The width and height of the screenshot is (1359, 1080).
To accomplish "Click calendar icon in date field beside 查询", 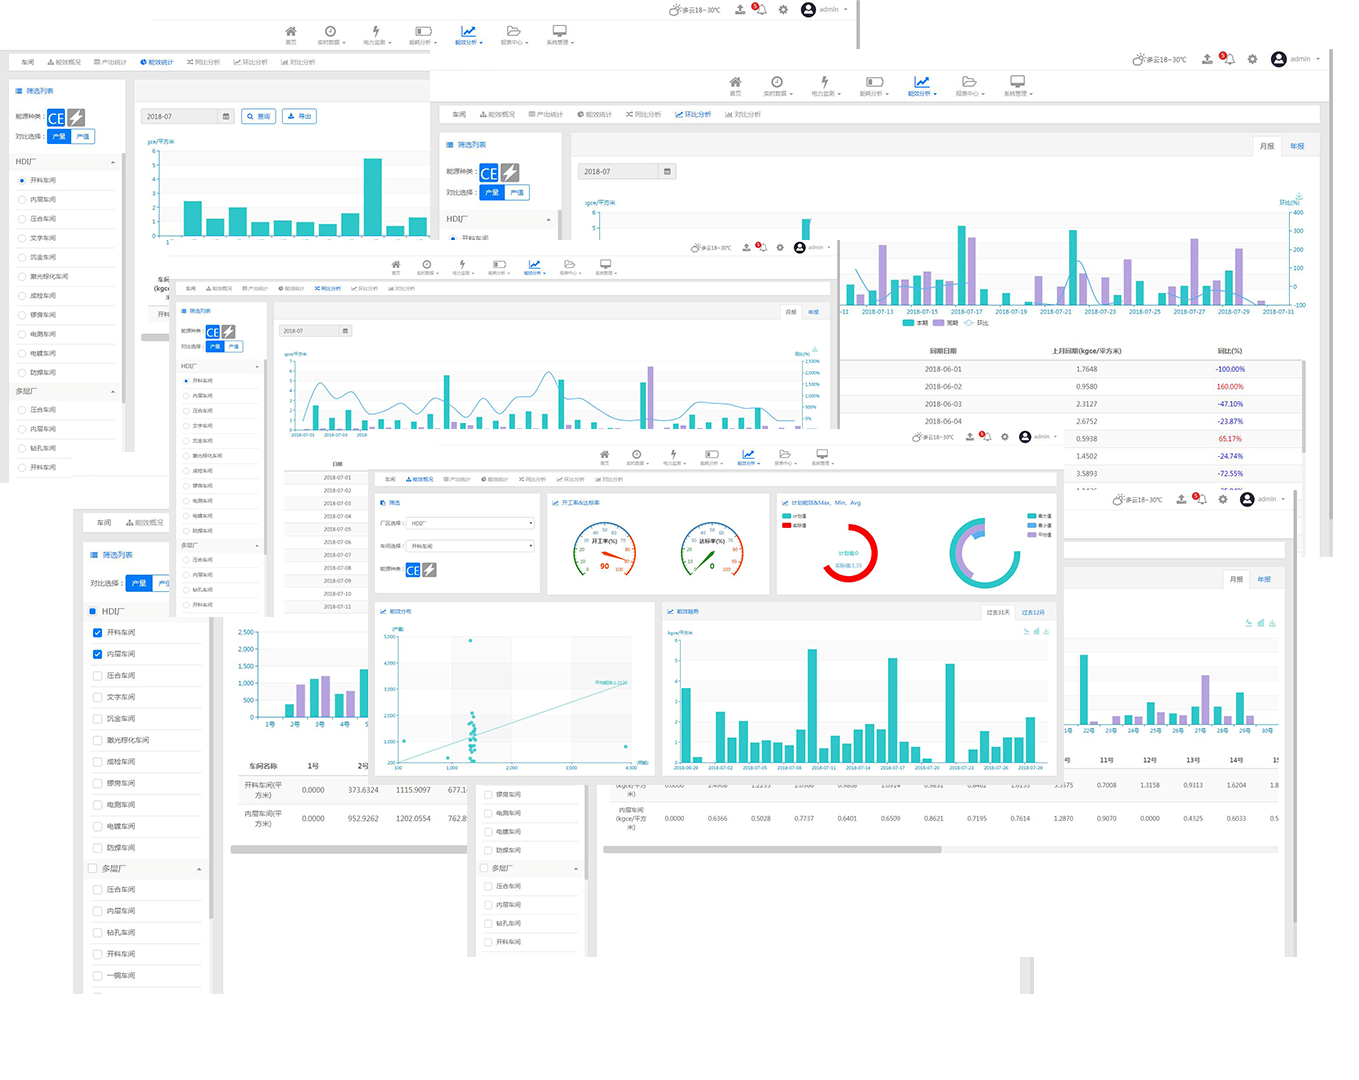I will 226,116.
